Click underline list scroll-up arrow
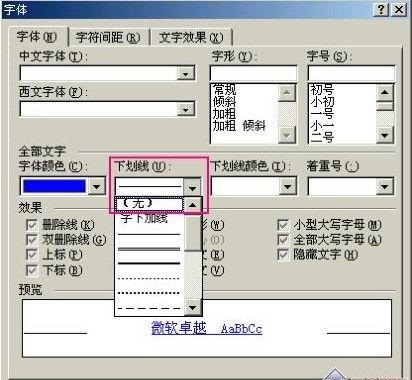The width and height of the screenshot is (412, 380). 192,204
